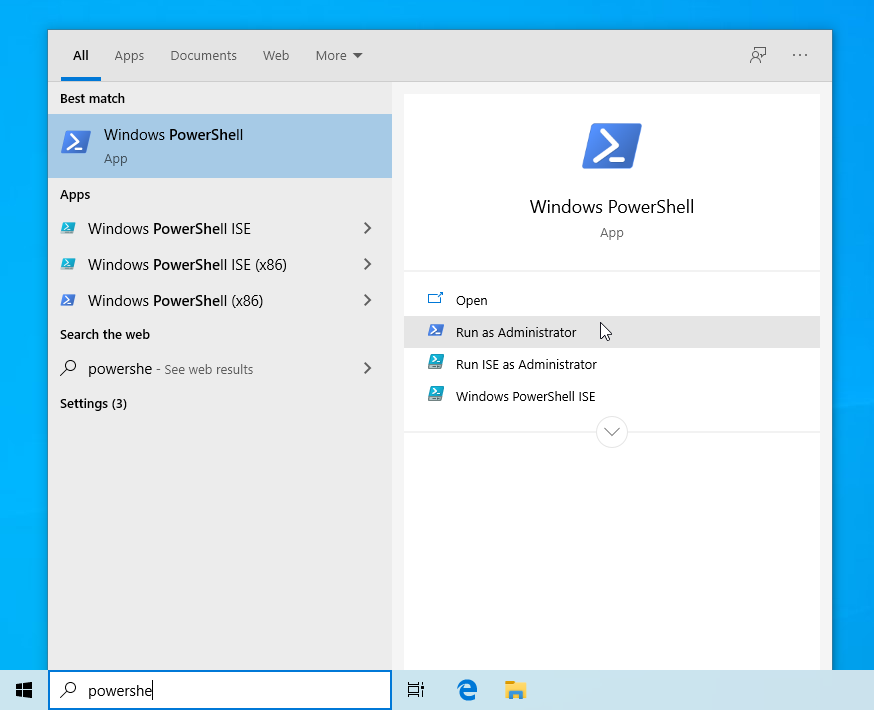
Task: Expand the actions list with down chevron
Action: click(611, 432)
